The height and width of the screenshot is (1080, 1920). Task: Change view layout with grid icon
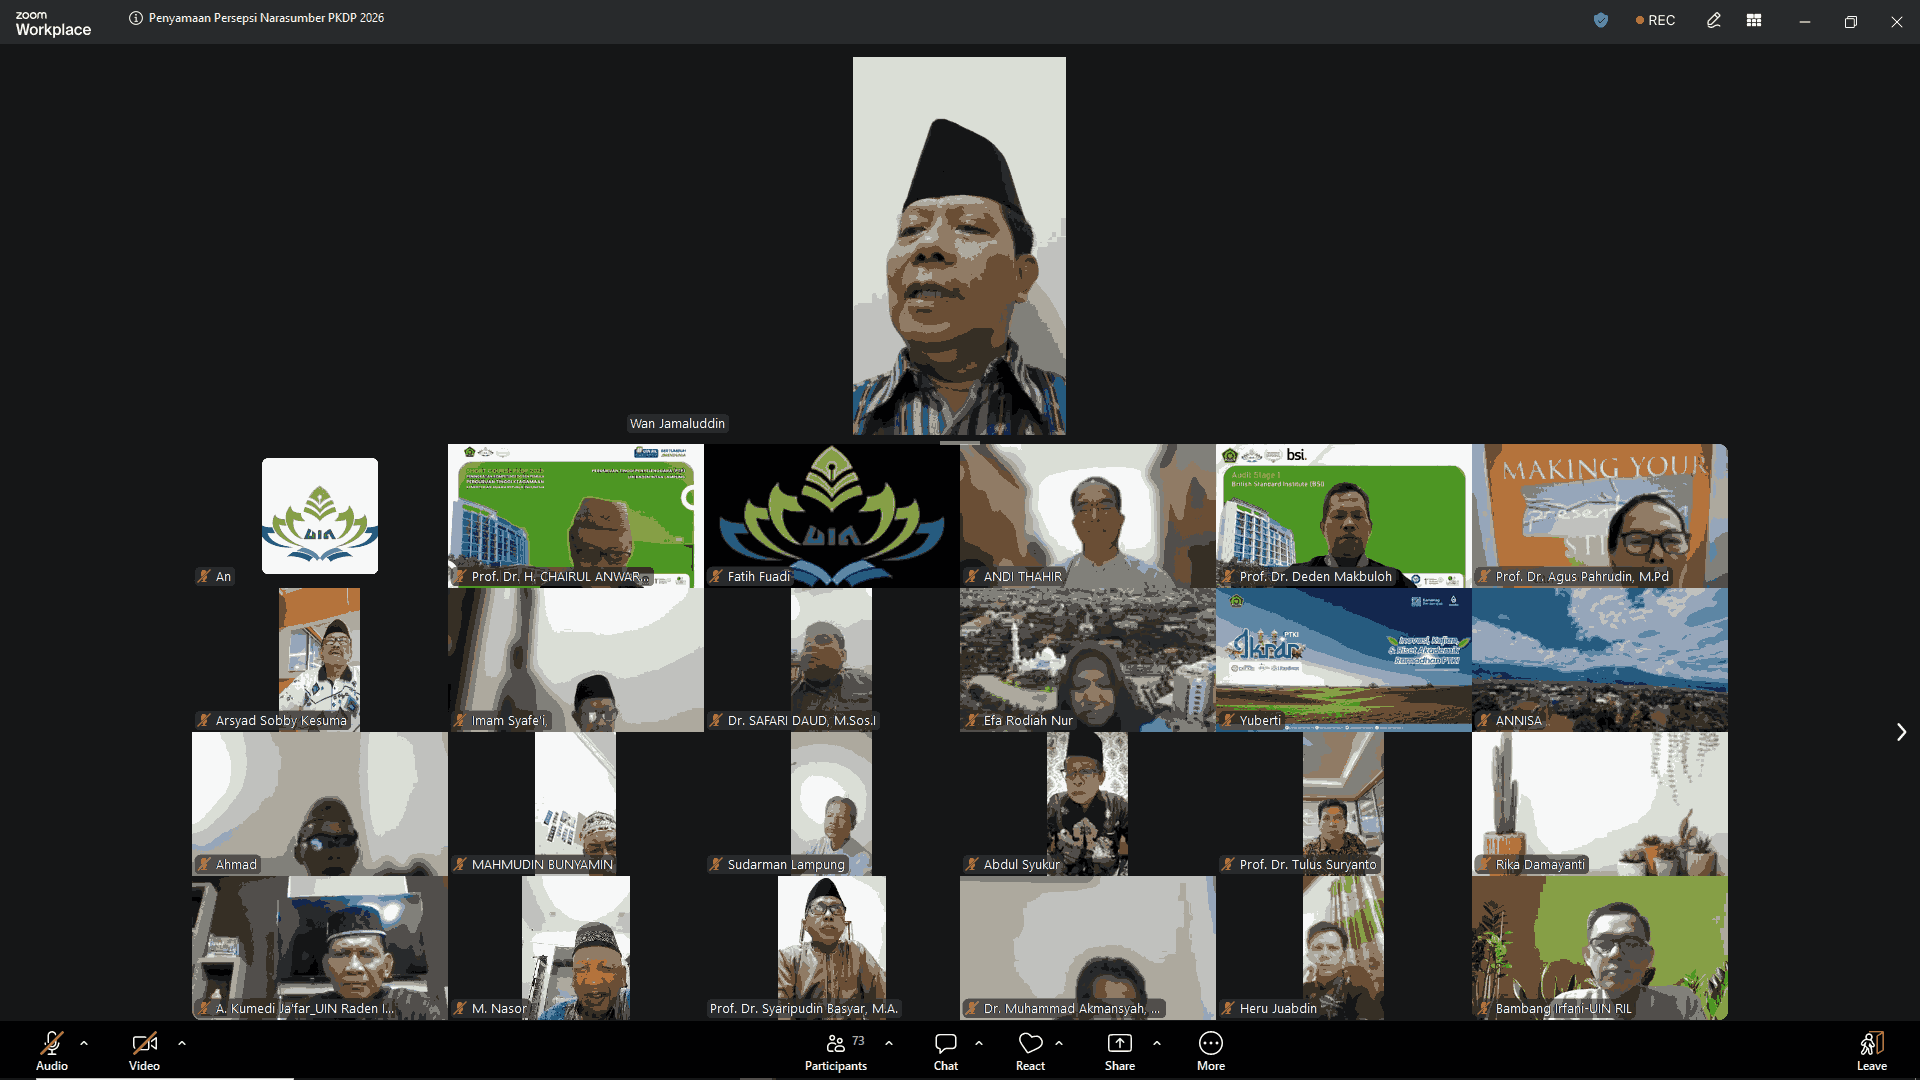click(1754, 20)
